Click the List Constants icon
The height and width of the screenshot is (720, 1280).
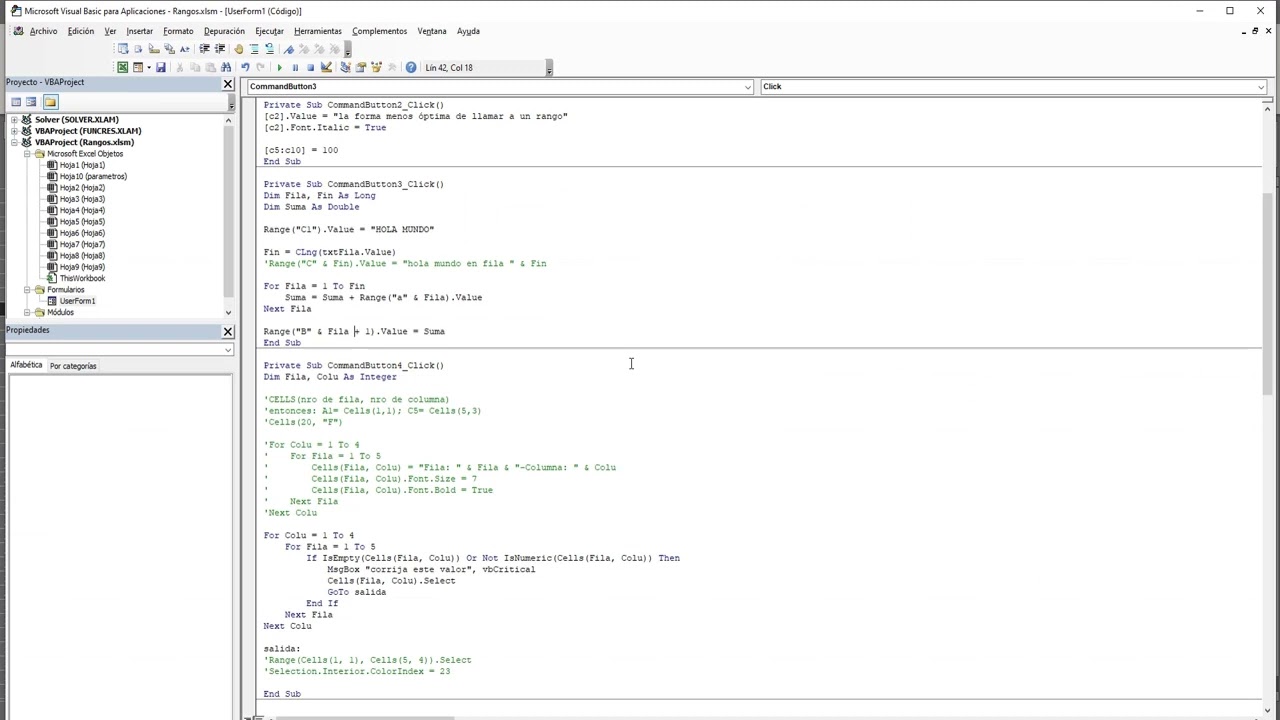pos(138,49)
